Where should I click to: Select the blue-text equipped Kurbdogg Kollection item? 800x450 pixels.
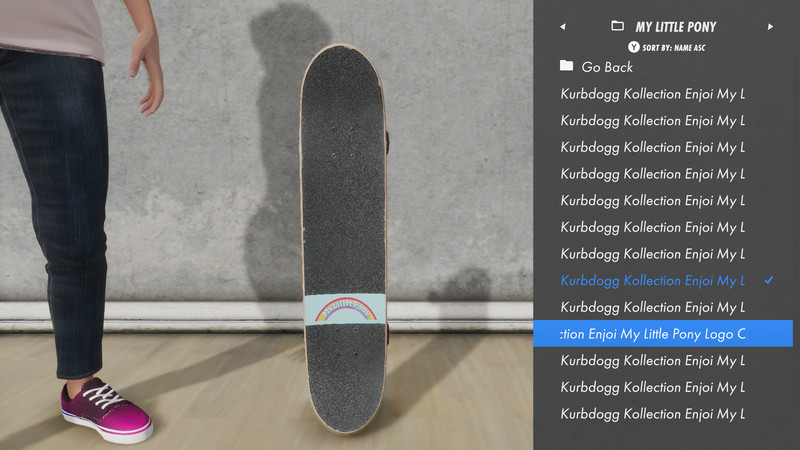coord(653,280)
